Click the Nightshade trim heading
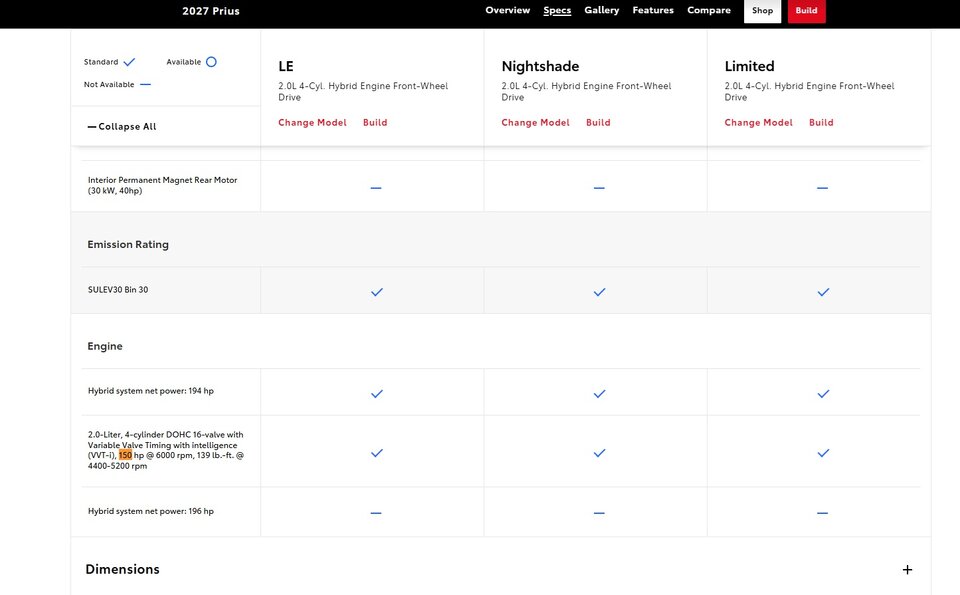The height and width of the screenshot is (595, 960). click(x=540, y=66)
